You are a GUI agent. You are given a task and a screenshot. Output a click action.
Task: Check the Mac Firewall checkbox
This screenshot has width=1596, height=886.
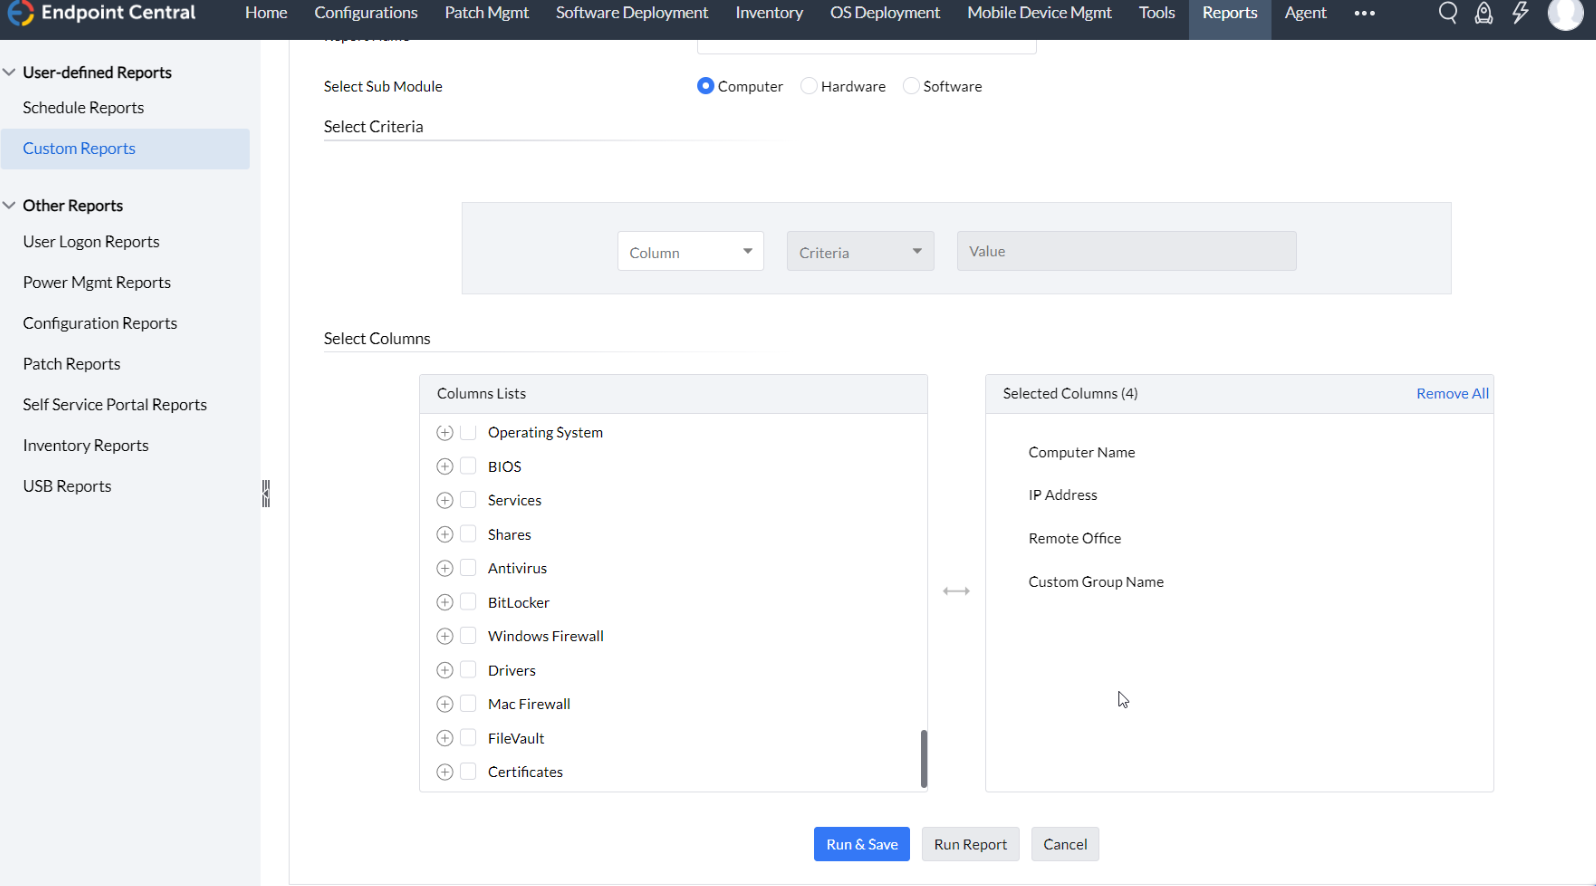click(x=468, y=704)
